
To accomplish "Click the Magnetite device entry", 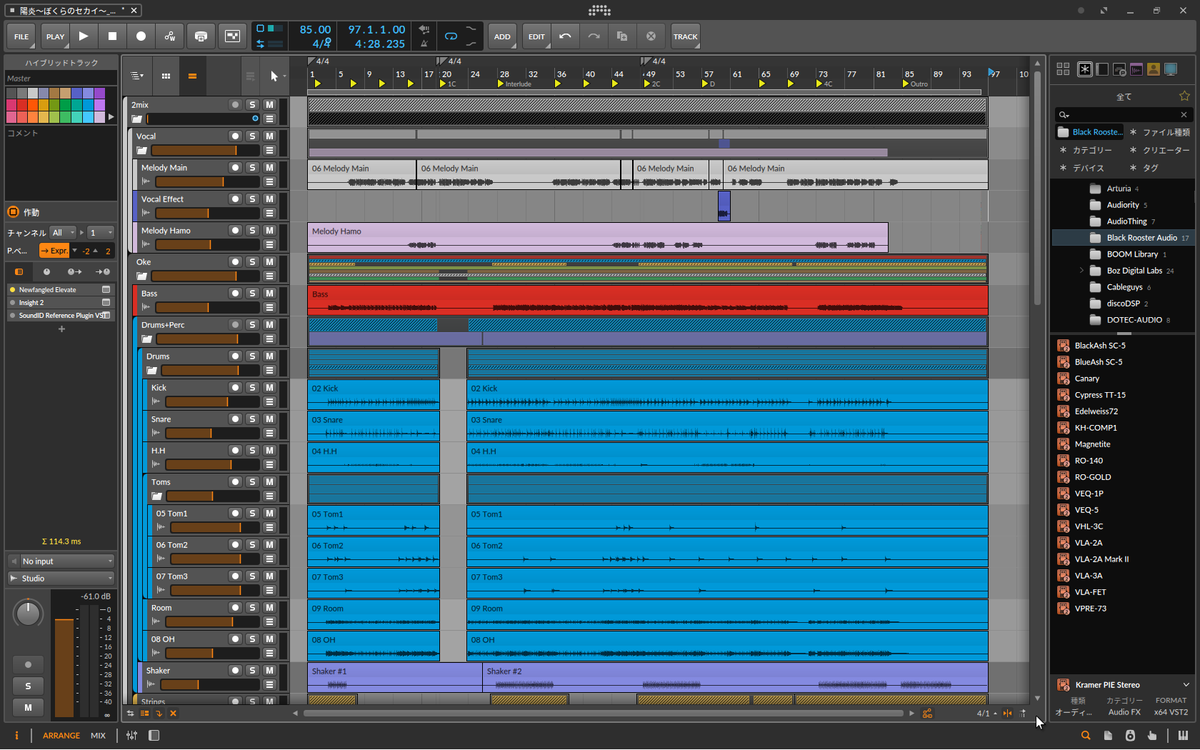I will point(1092,444).
